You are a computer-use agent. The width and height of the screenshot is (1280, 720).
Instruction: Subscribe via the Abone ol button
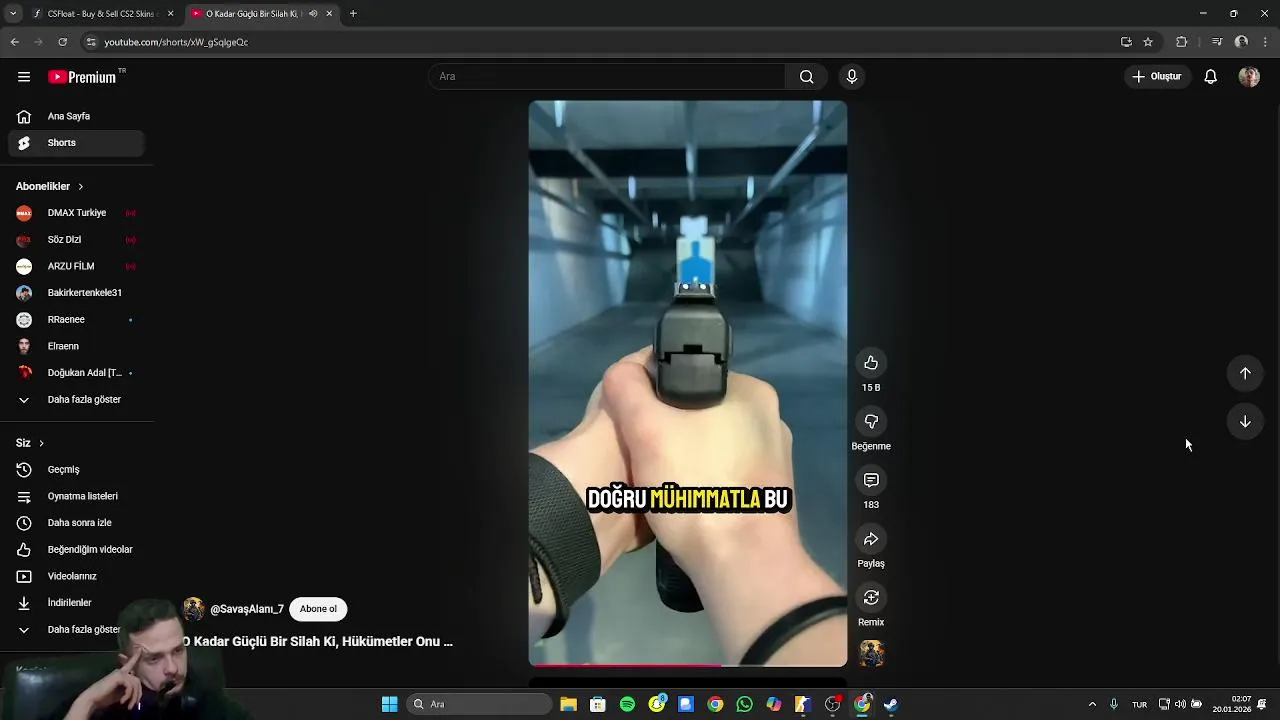click(x=318, y=609)
